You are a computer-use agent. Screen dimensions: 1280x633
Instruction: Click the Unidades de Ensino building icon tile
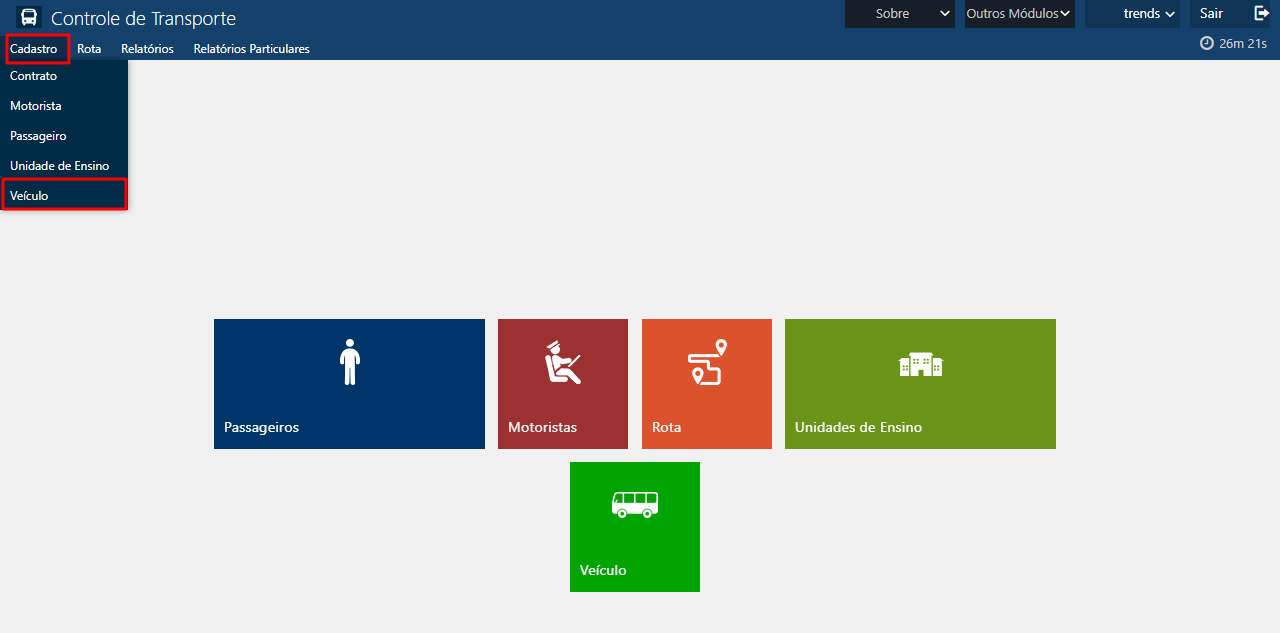coord(919,383)
